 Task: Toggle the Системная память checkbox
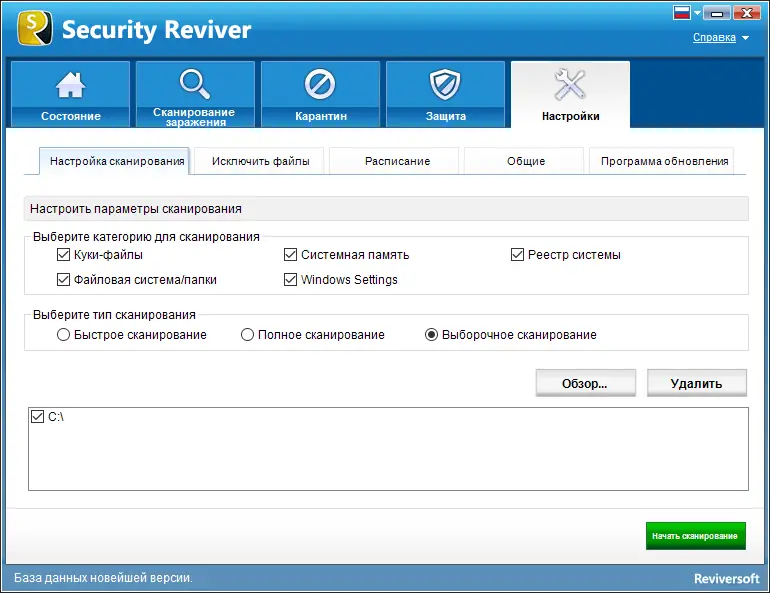[x=291, y=255]
